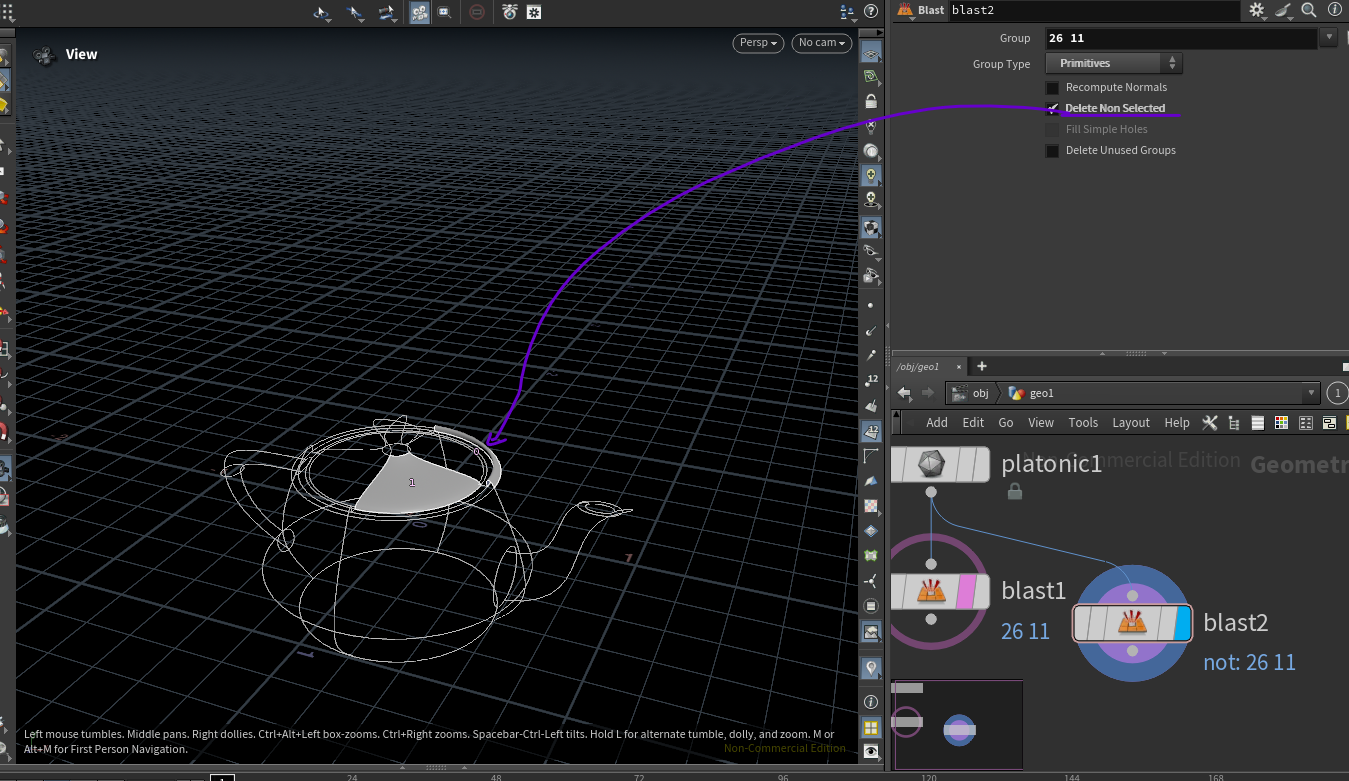Select the view tumble tool icon in top toolbar

(322, 13)
